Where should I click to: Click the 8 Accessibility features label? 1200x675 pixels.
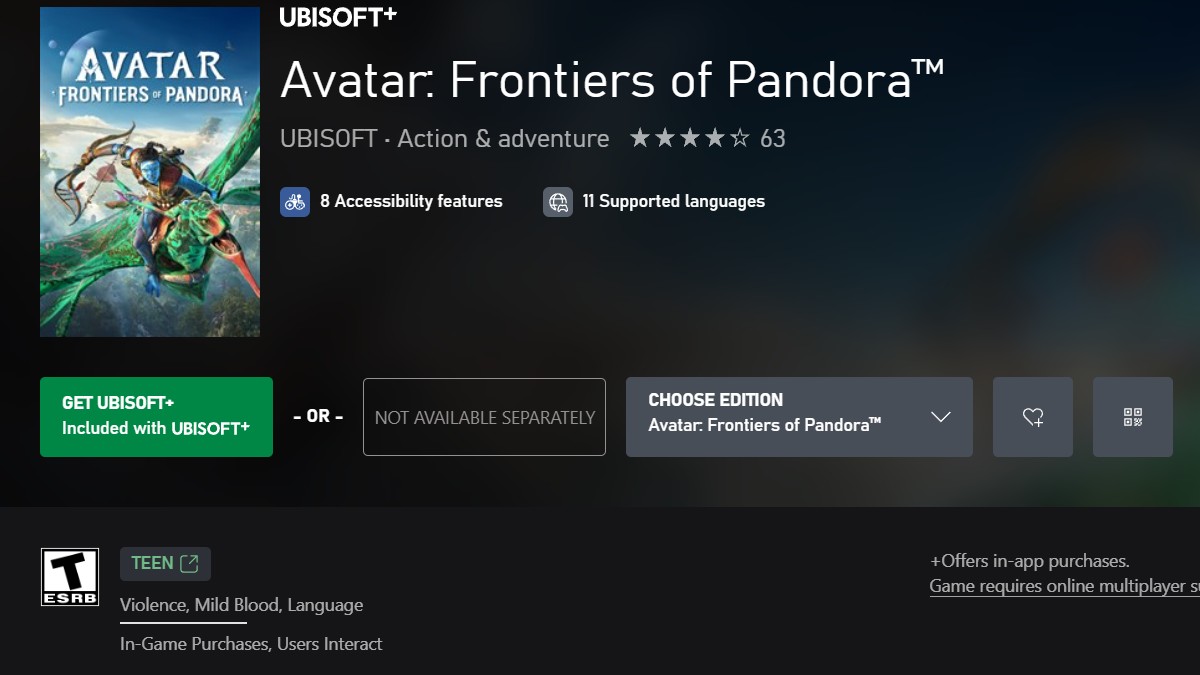411,201
